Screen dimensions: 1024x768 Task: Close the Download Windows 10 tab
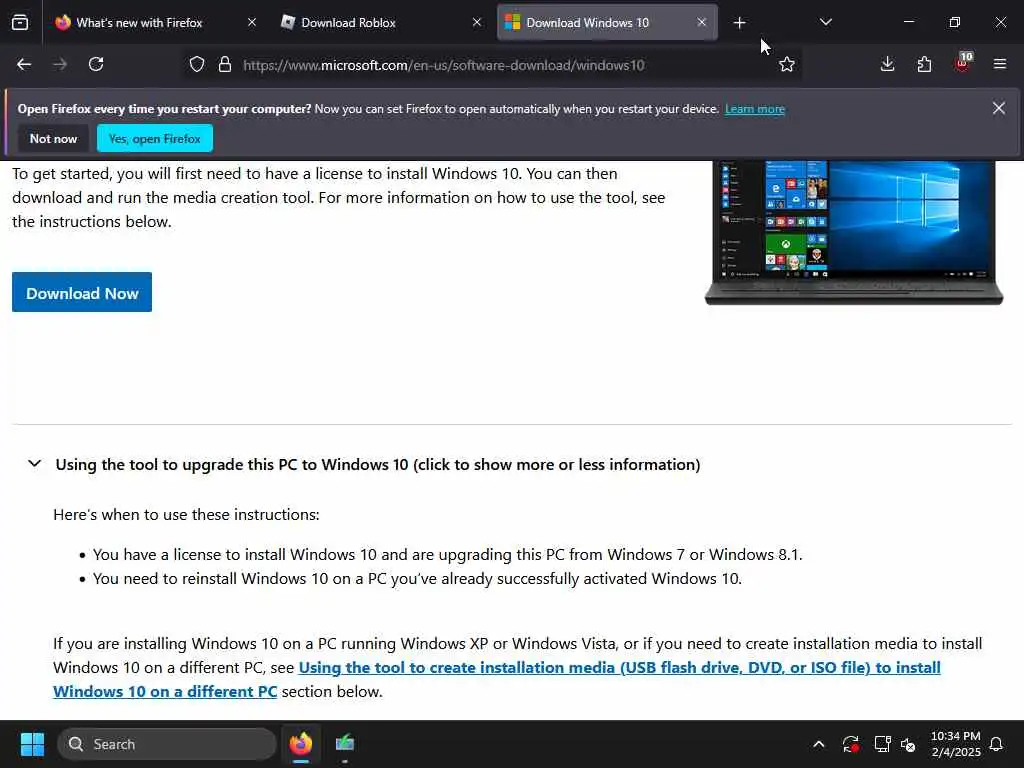[x=701, y=22]
